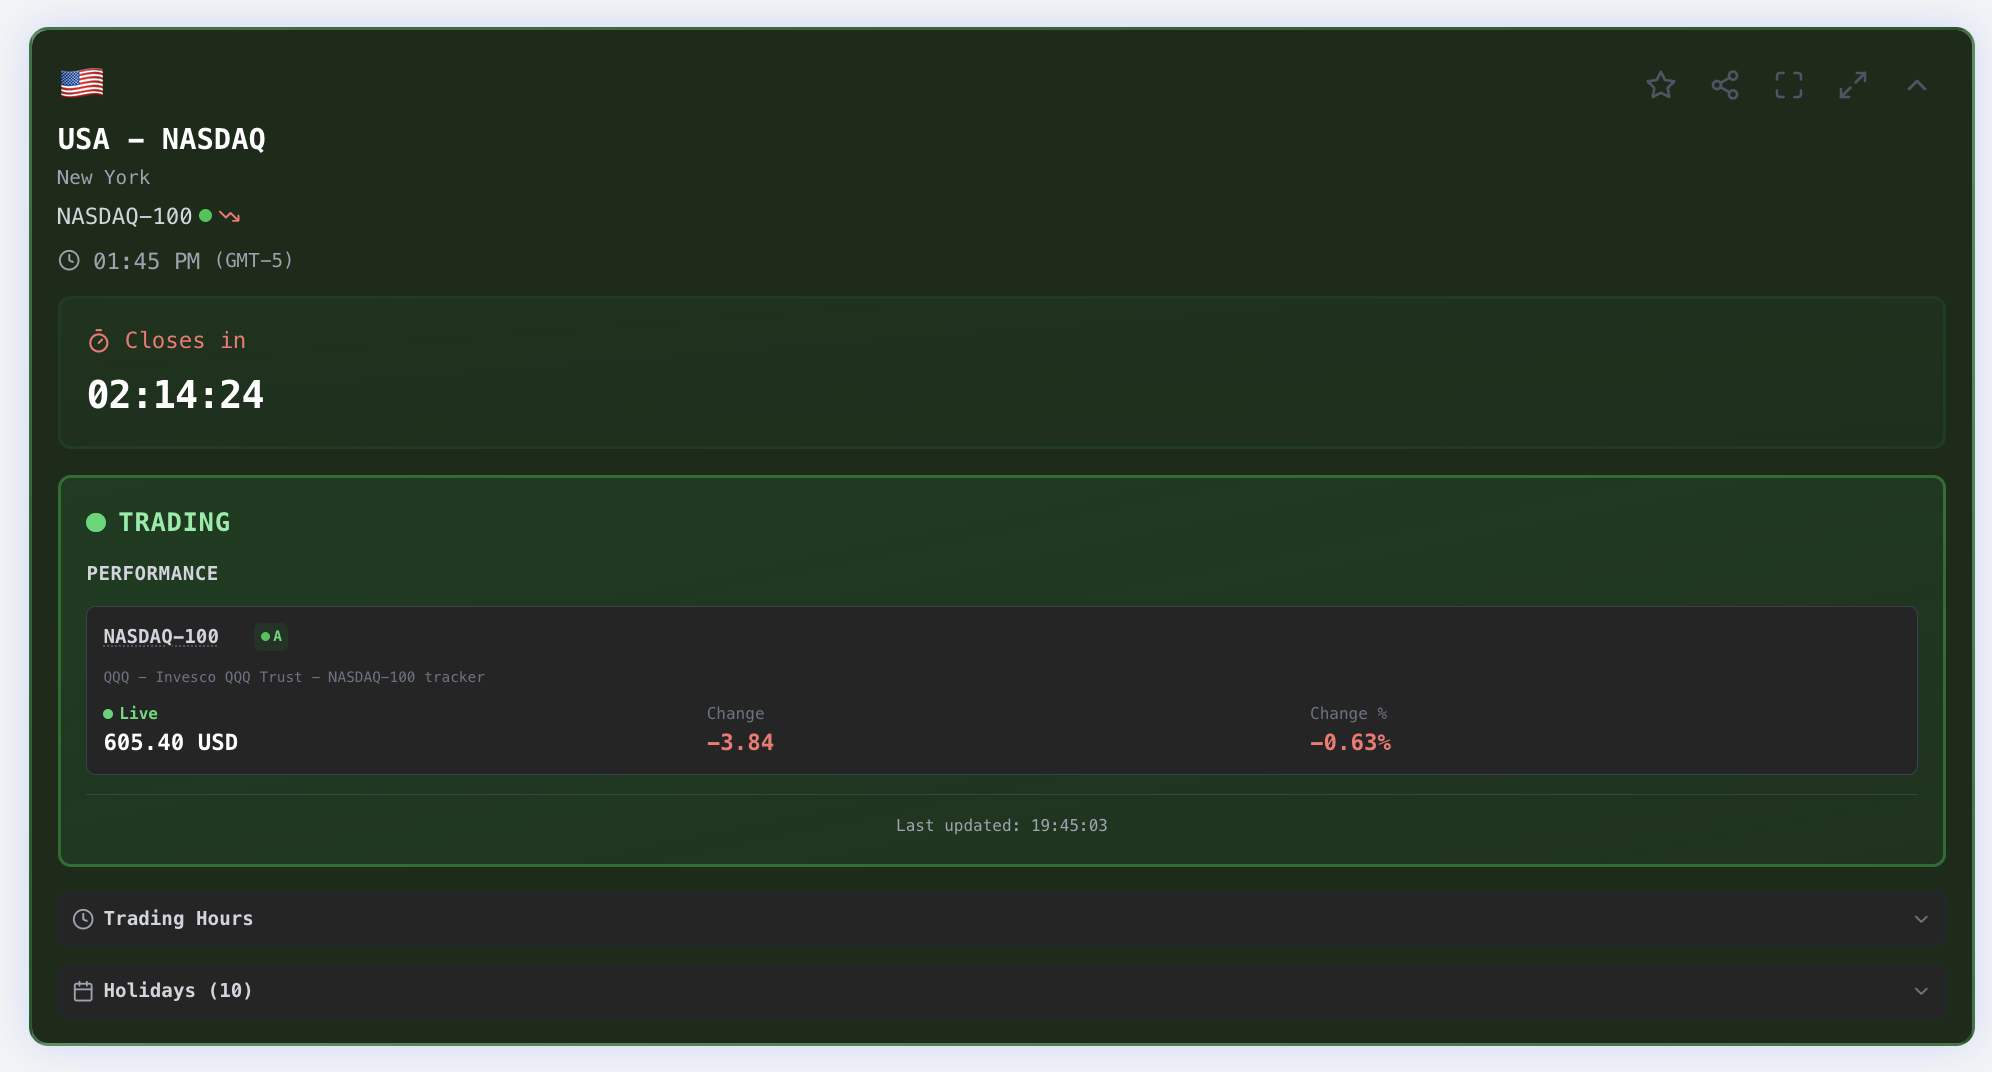The image size is (1992, 1072).
Task: Click the US flag icon
Action: (82, 82)
